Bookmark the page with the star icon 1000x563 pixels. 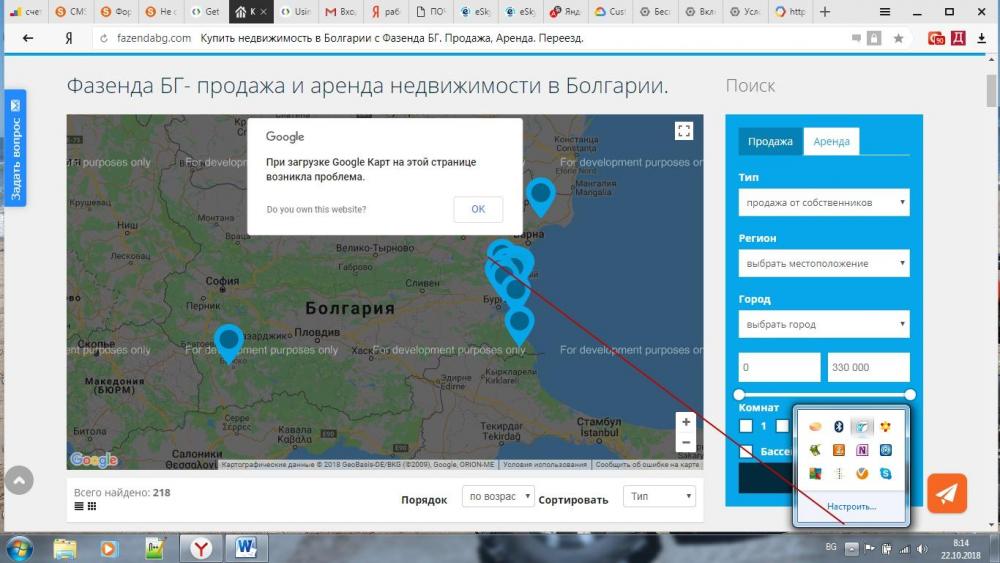point(898,38)
